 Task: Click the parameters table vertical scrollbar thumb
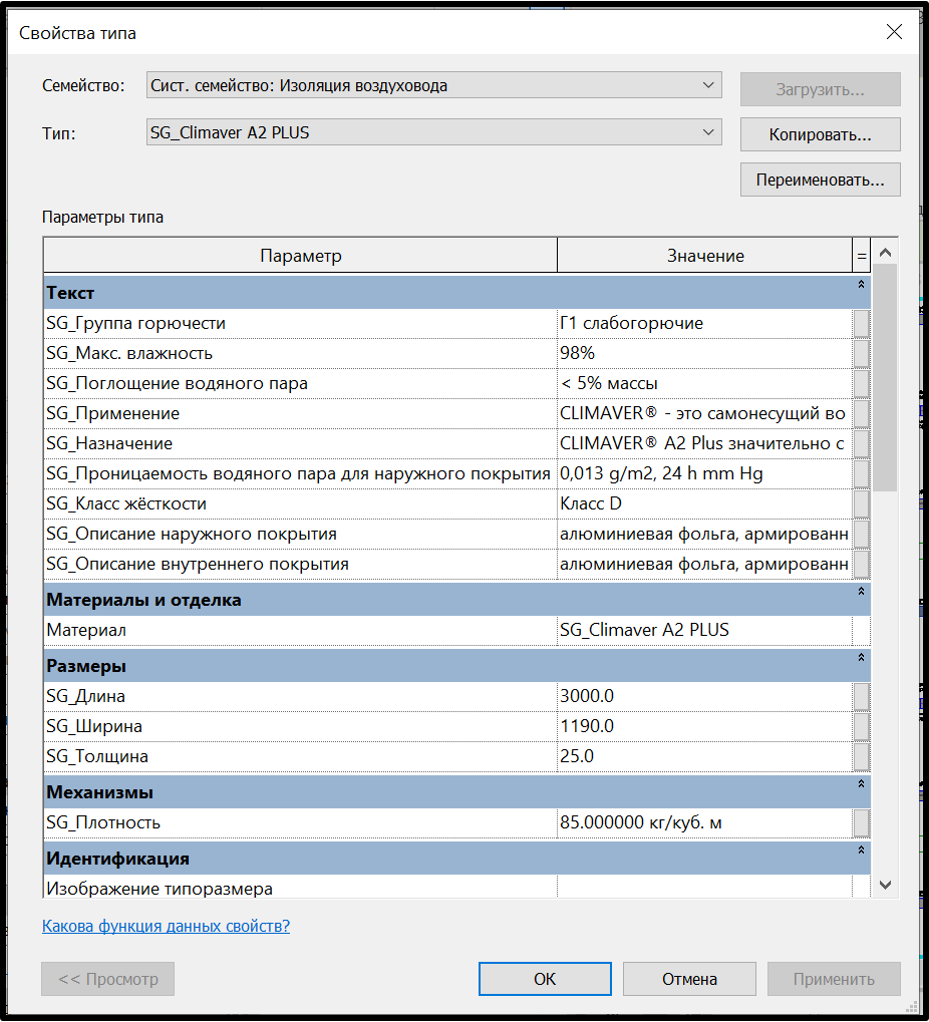(885, 377)
